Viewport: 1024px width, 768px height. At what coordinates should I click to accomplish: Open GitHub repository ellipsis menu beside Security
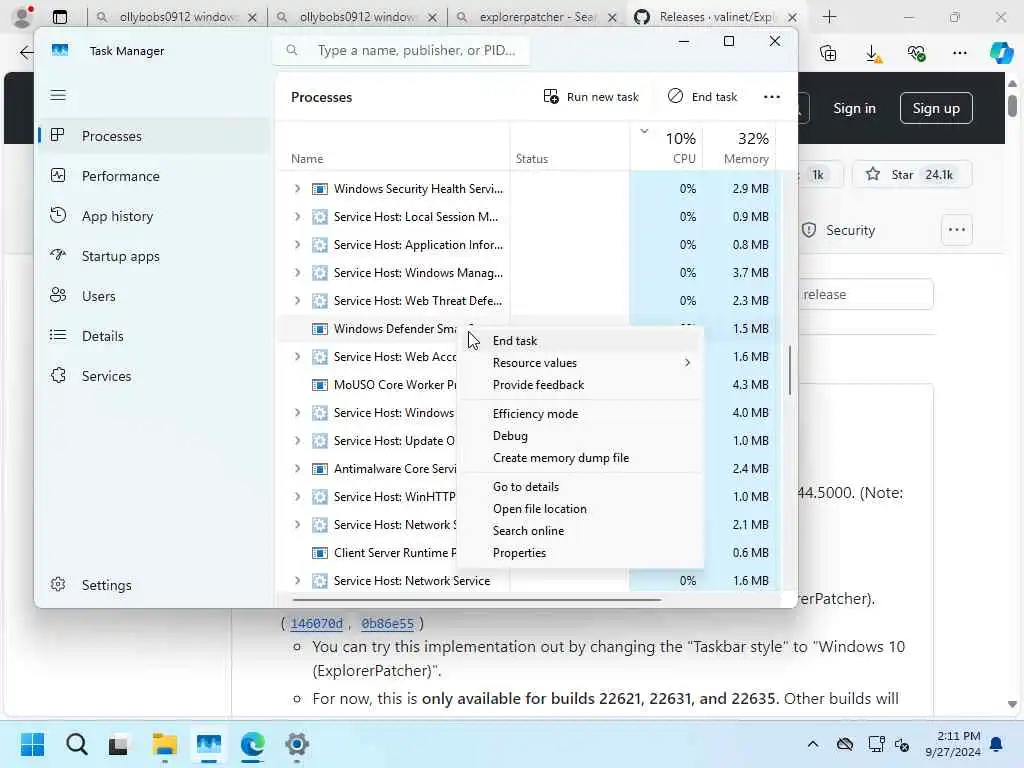[957, 229]
